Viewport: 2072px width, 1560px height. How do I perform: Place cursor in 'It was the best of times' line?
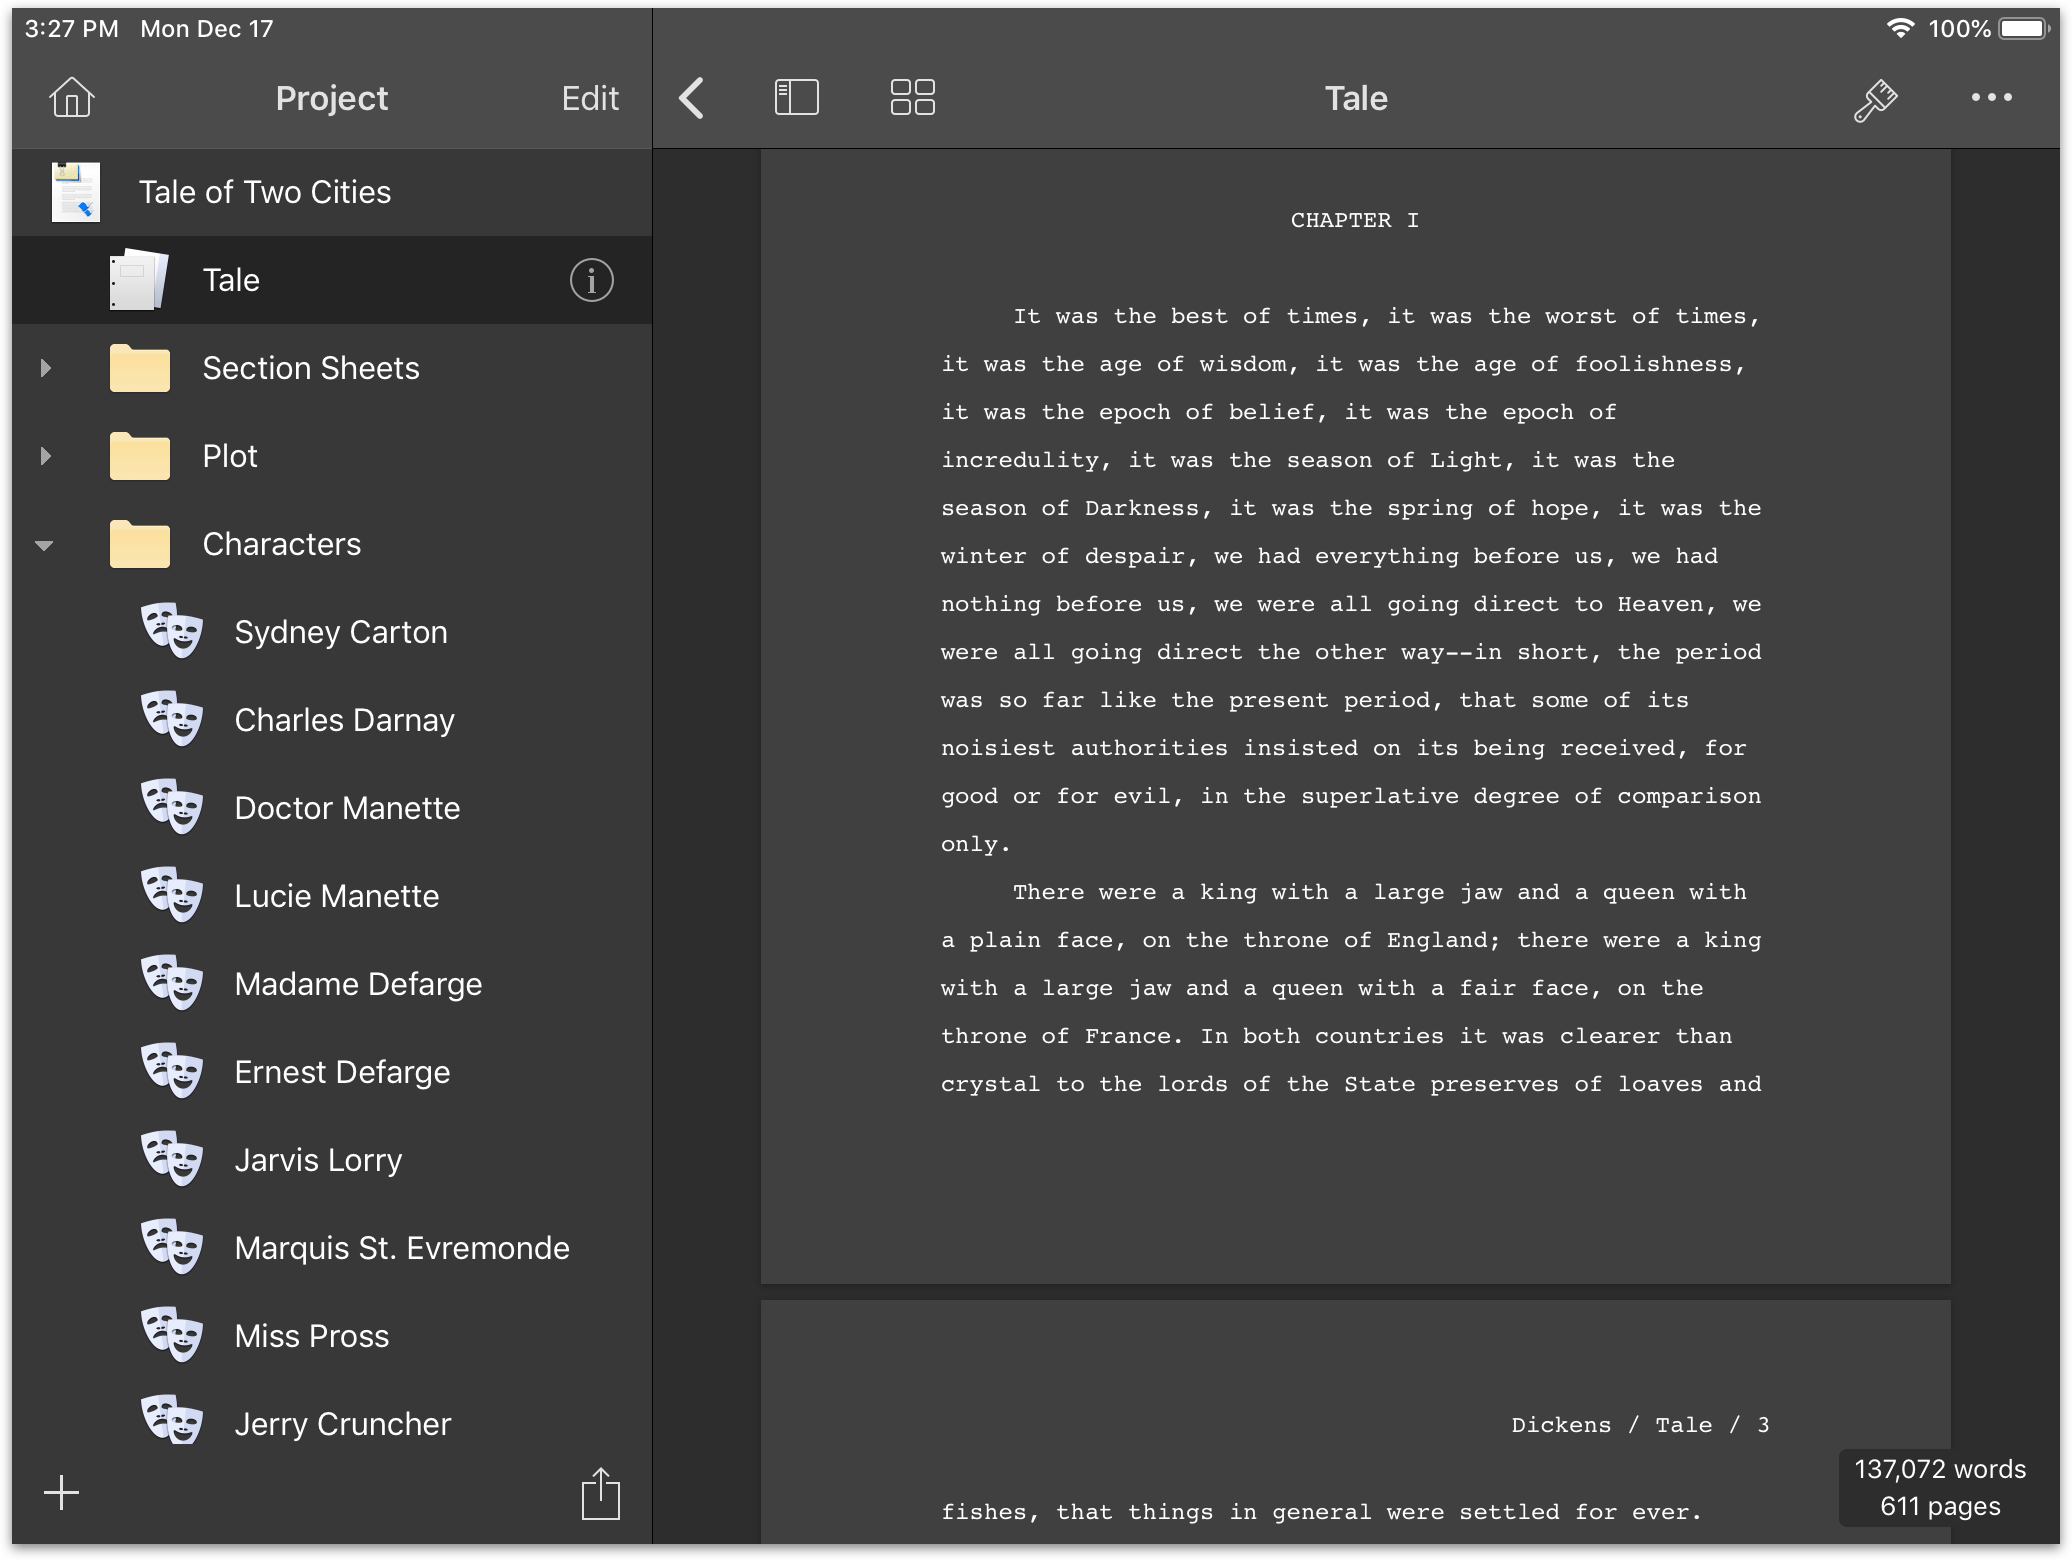click(1386, 316)
